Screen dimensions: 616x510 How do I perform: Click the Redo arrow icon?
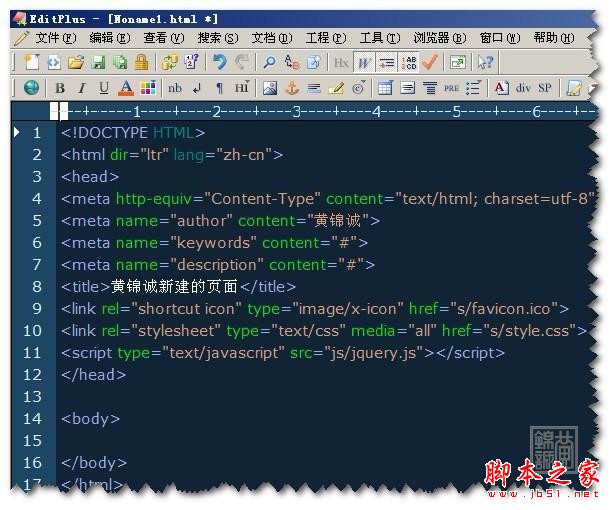coord(242,62)
